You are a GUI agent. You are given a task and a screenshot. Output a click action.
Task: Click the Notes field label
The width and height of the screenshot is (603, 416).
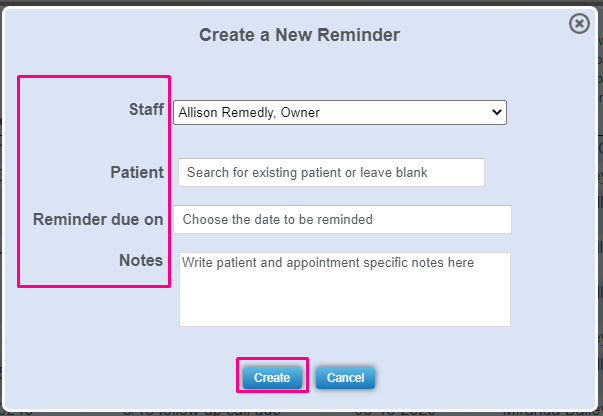point(141,260)
